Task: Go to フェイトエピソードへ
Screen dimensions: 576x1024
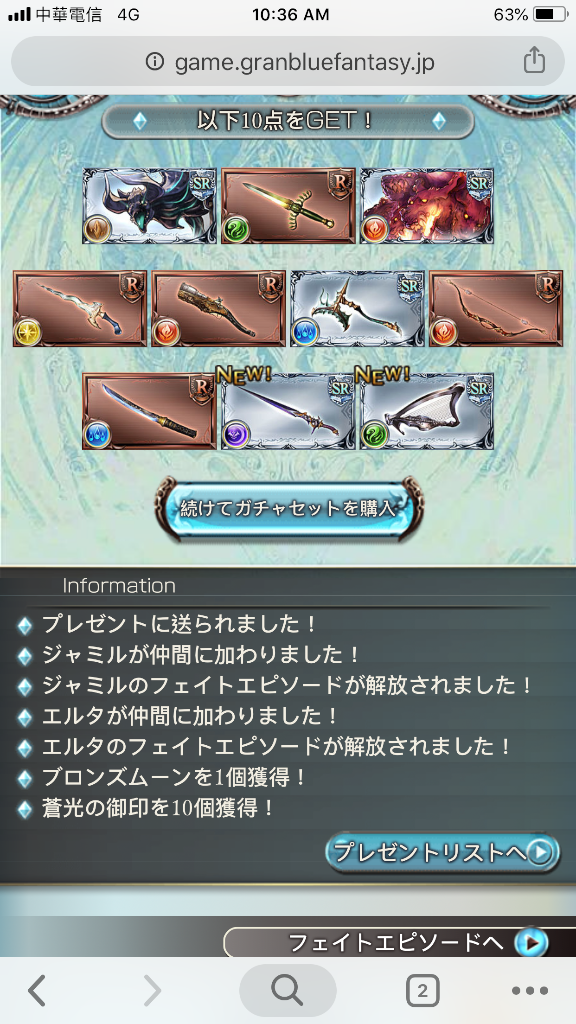Action: point(400,942)
